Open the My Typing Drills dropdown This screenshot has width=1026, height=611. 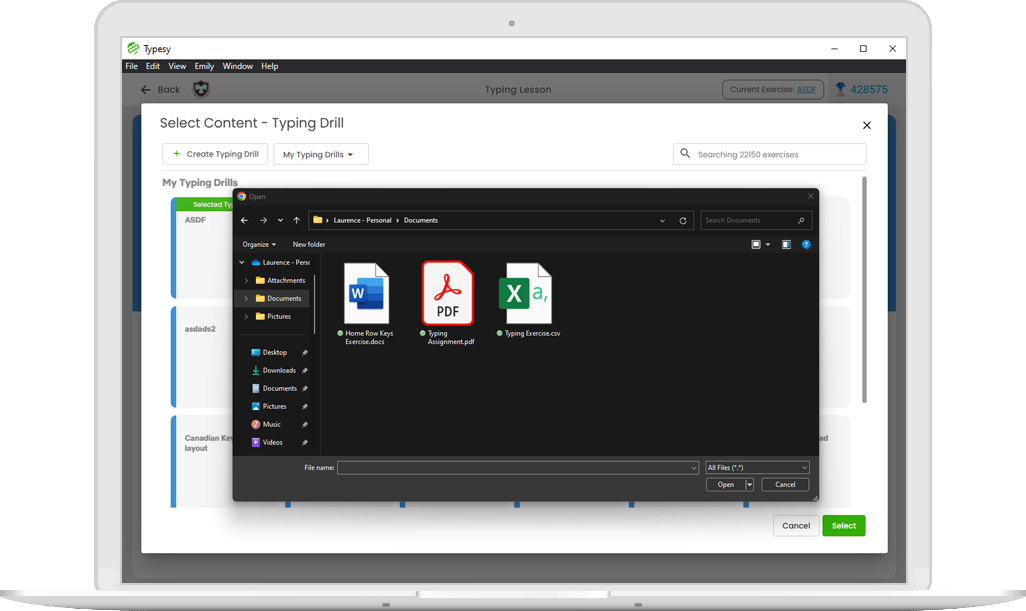click(x=321, y=154)
